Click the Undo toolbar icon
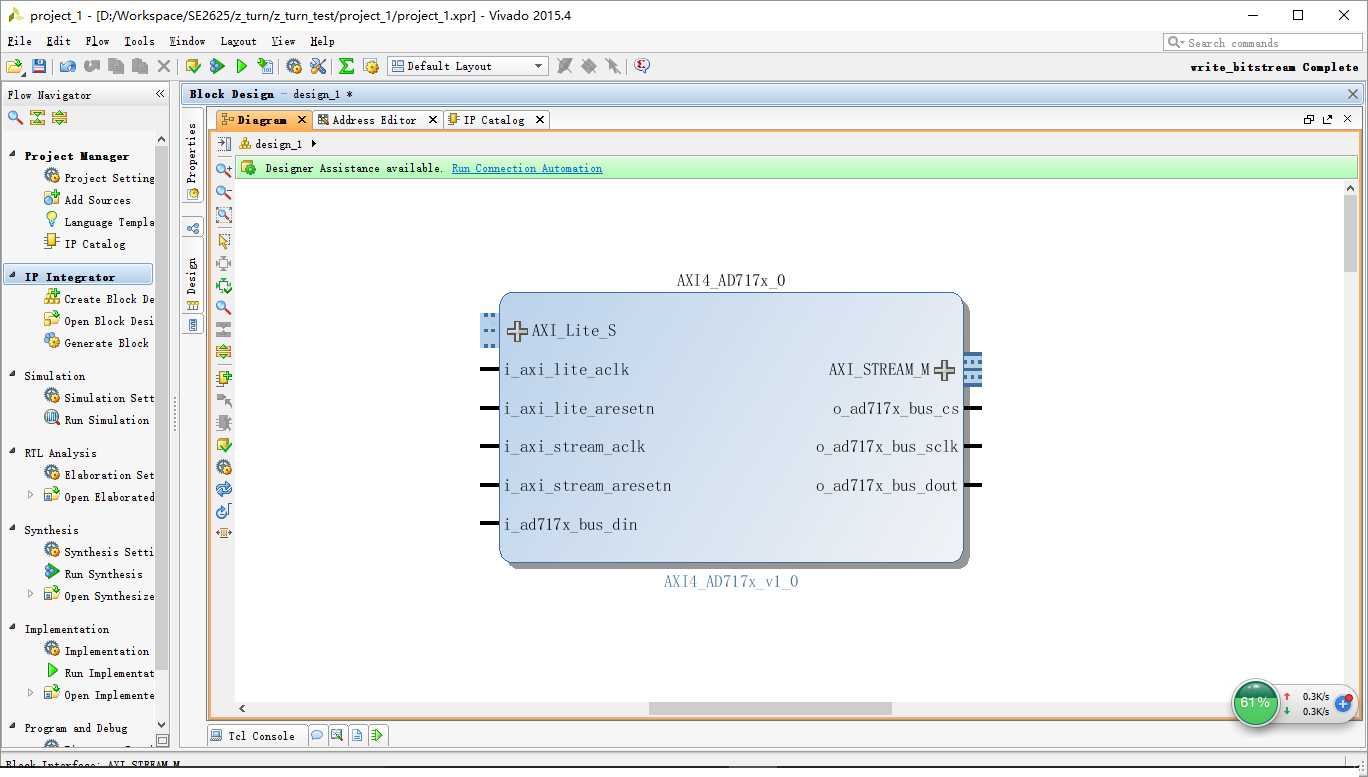Image resolution: width=1368 pixels, height=777 pixels. click(67, 66)
